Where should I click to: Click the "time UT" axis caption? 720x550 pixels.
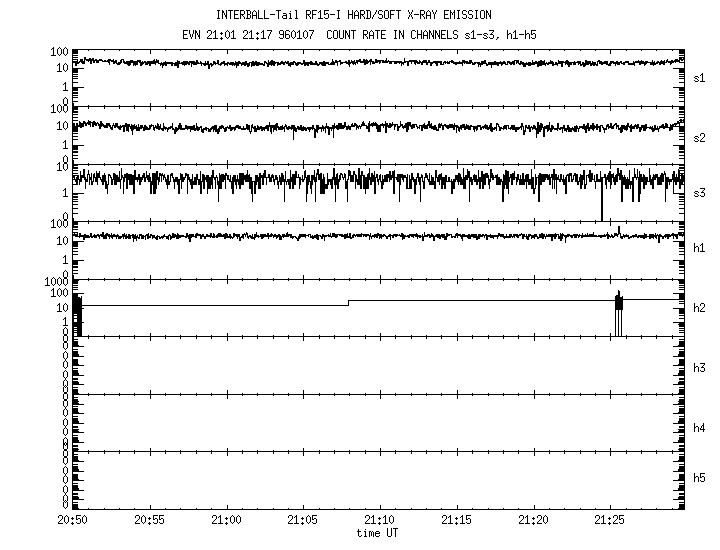pos(380,533)
